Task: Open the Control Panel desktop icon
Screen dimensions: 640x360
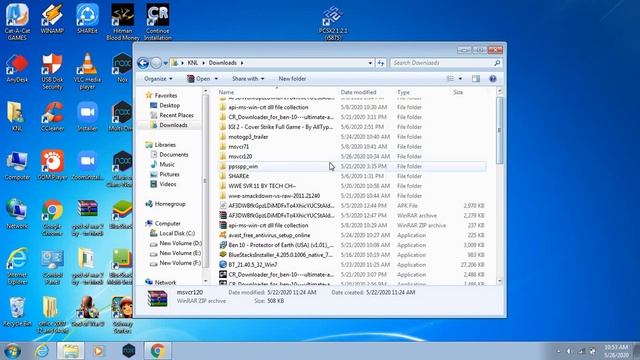Action: point(52,267)
